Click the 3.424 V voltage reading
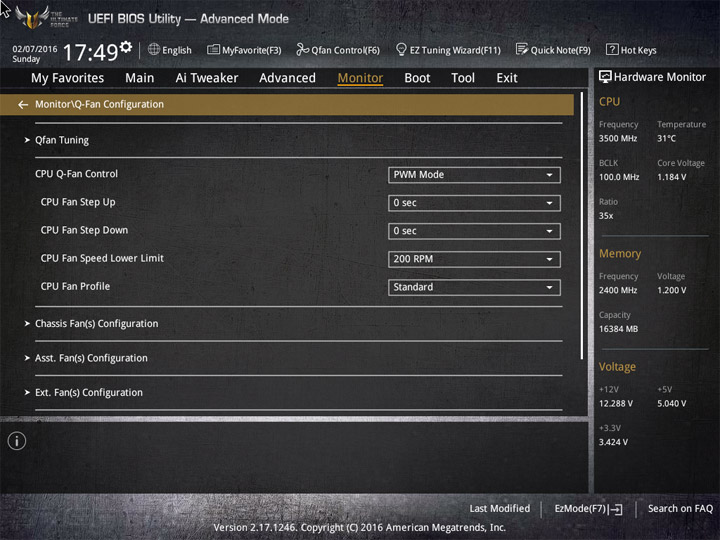Screen dimensions: 720x540 pos(613,442)
